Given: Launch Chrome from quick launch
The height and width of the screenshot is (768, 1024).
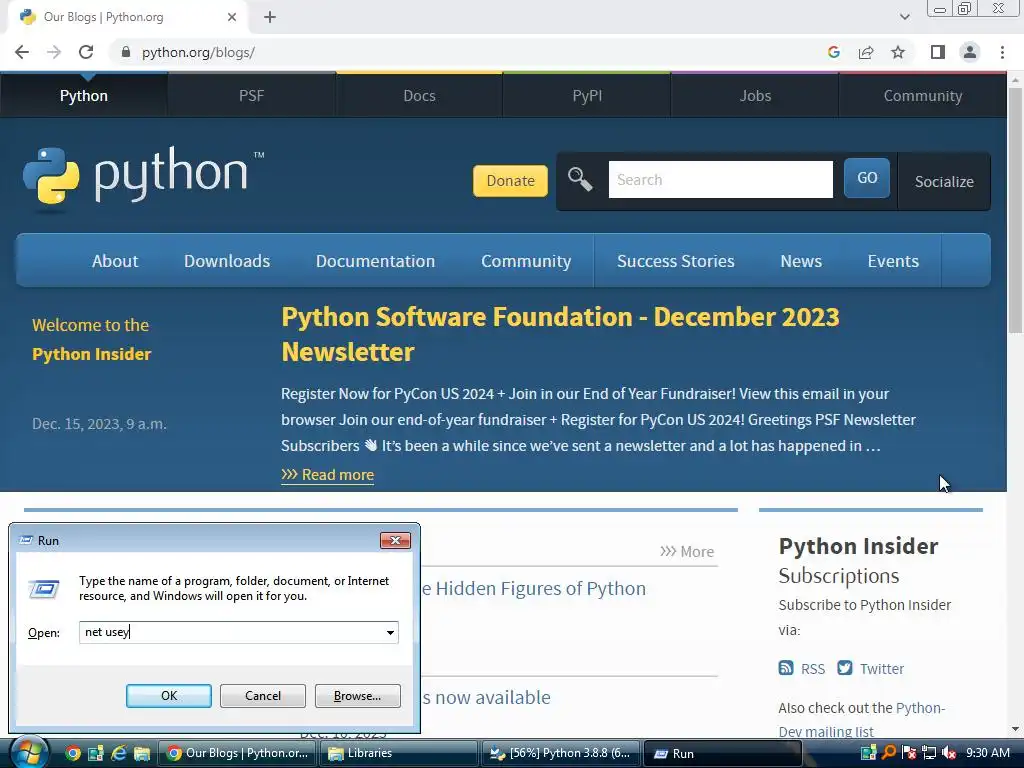Looking at the screenshot, I should coord(72,754).
